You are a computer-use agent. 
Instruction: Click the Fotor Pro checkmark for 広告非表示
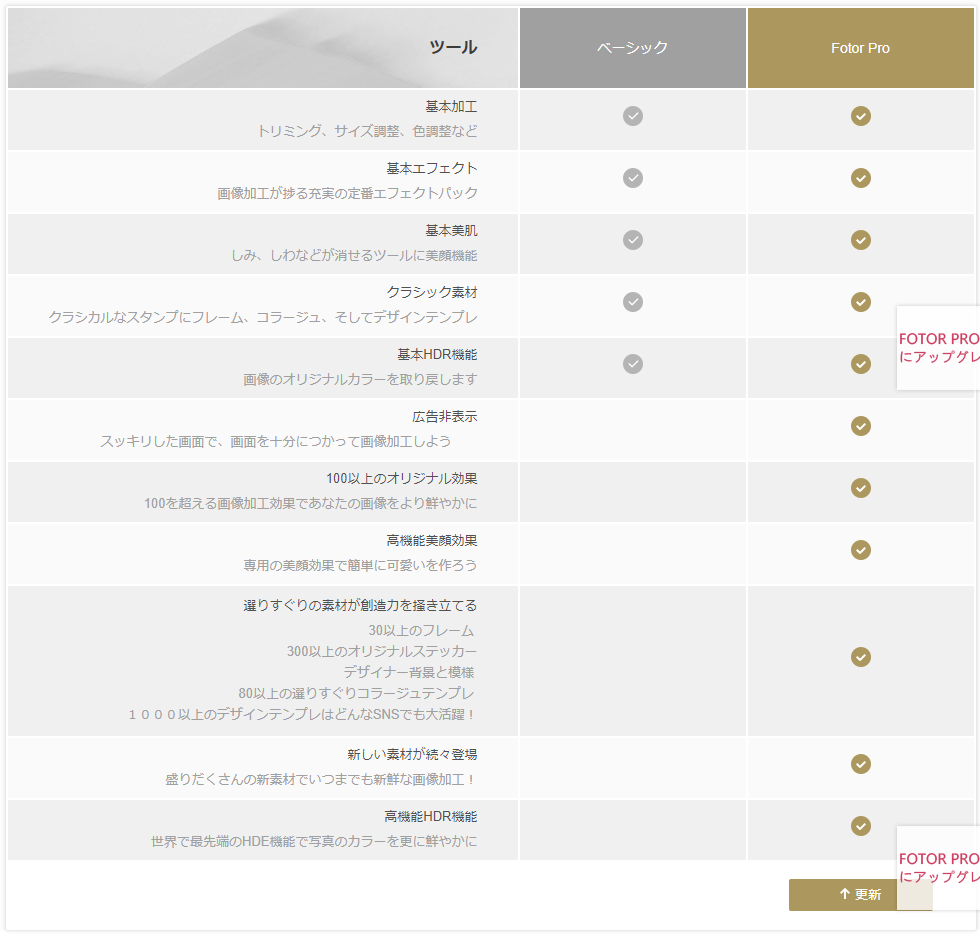point(861,426)
